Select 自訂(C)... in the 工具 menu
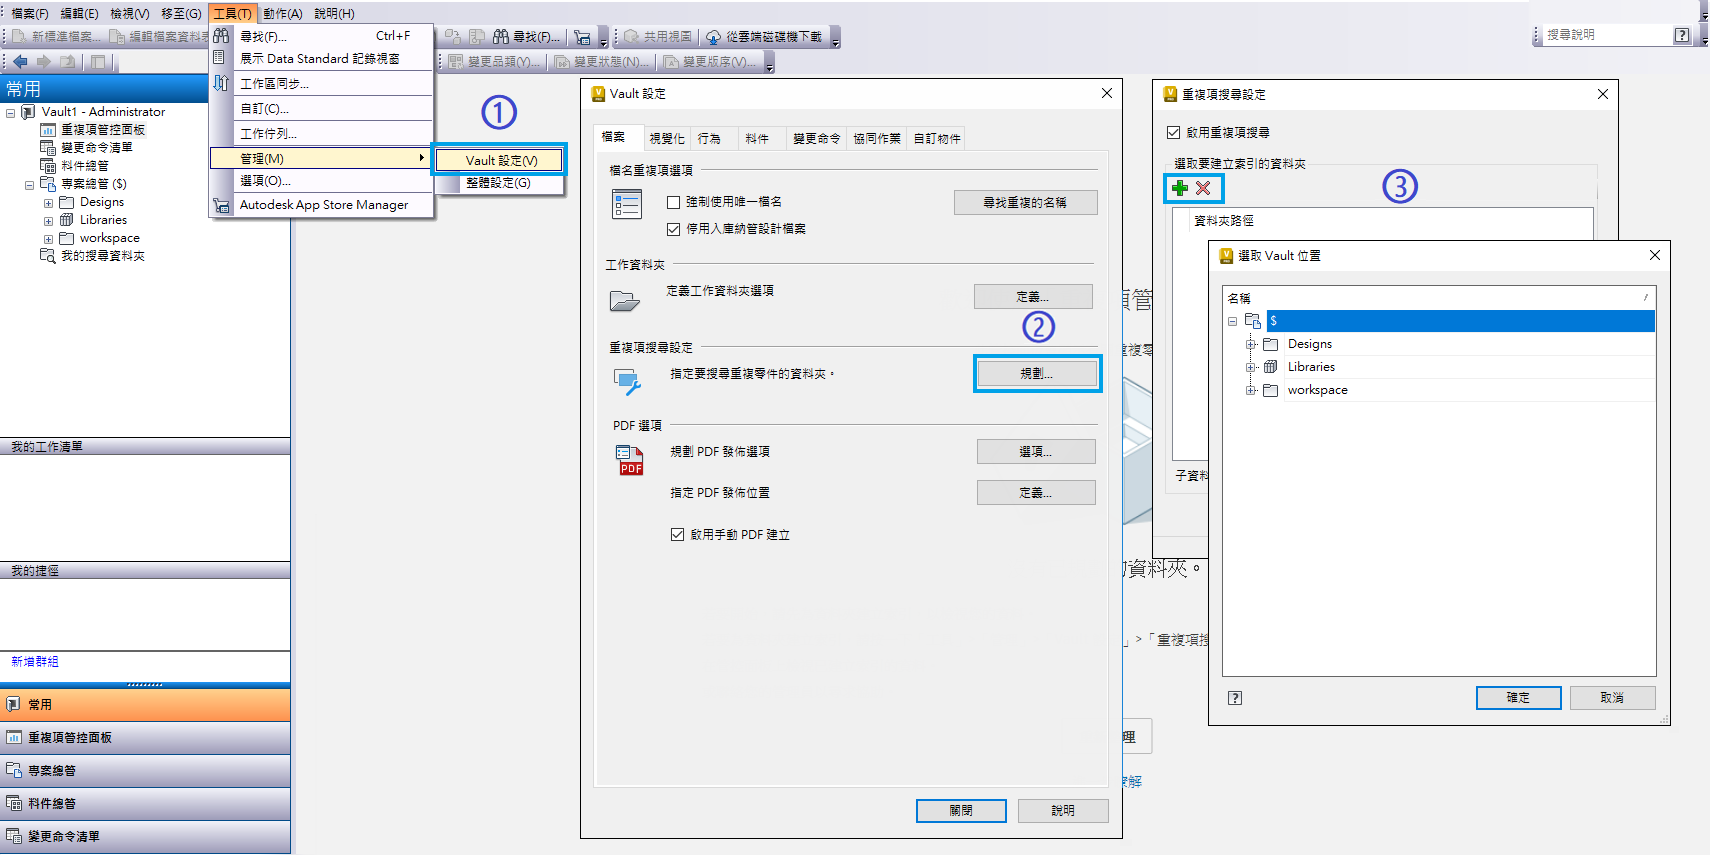 321,108
